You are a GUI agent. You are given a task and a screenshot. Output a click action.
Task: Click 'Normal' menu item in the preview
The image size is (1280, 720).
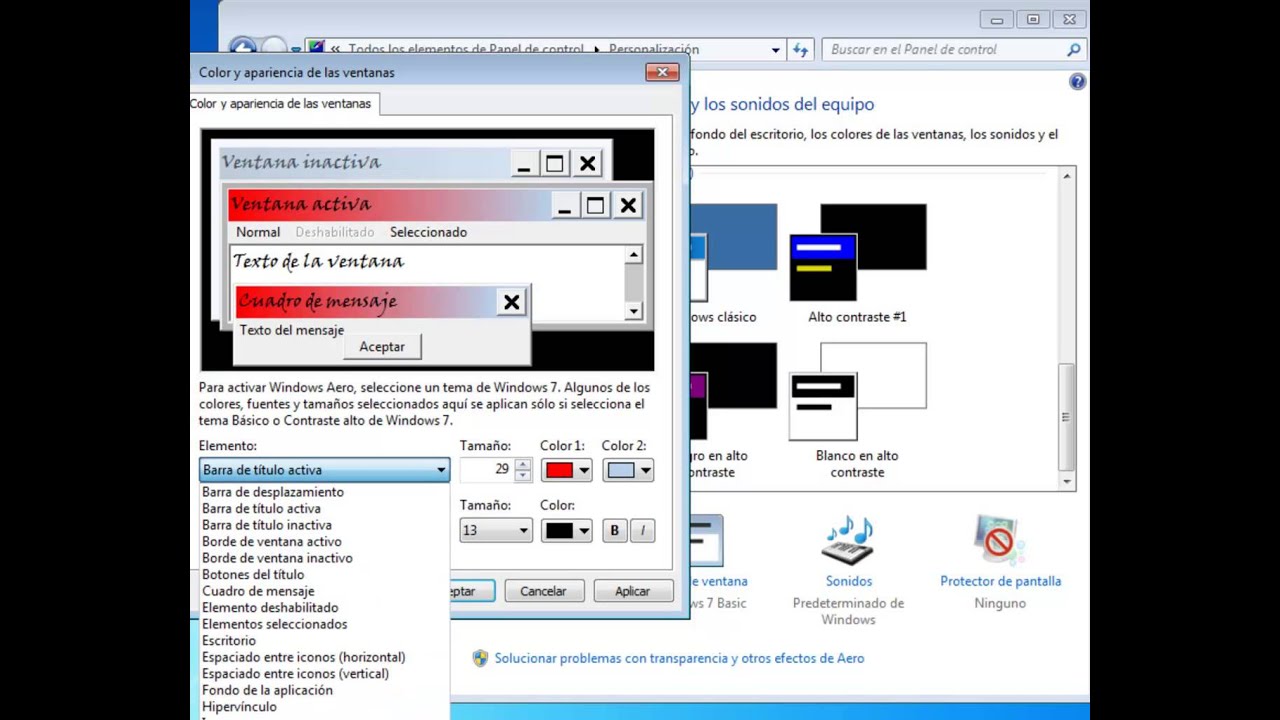click(x=258, y=232)
